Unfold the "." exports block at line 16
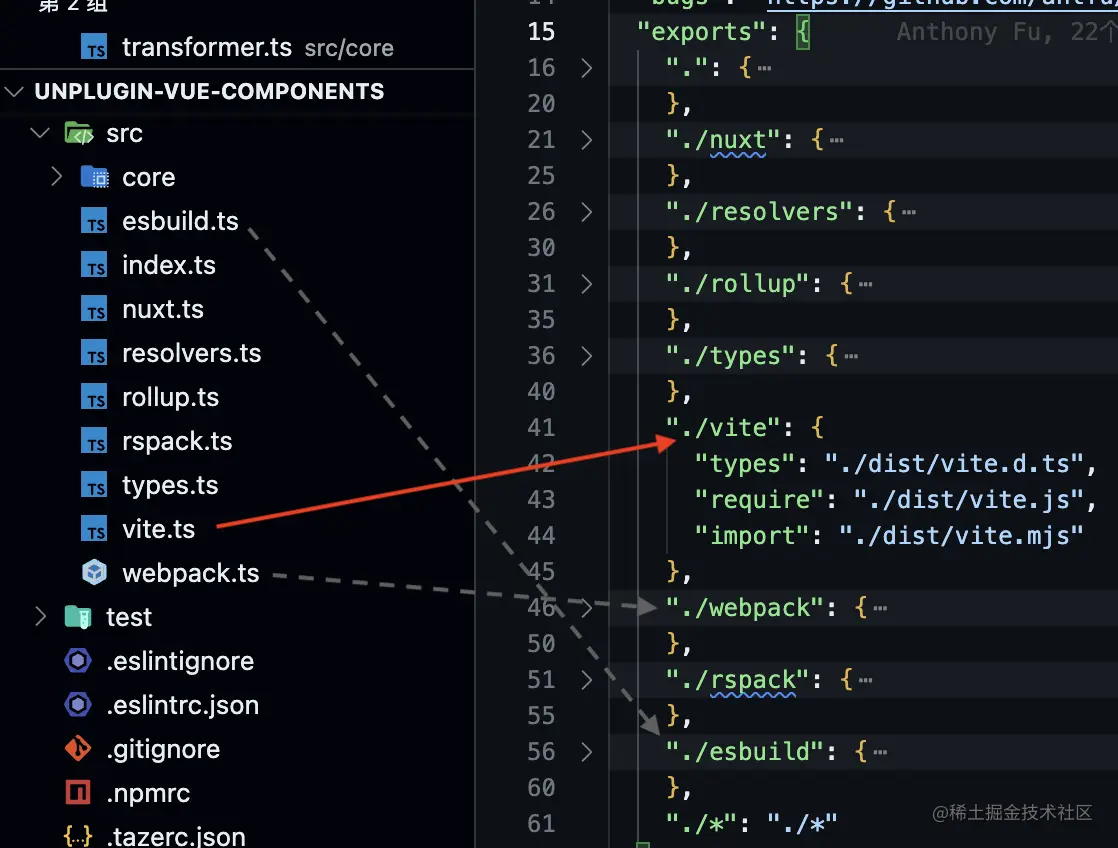Image resolution: width=1118 pixels, height=848 pixels. (x=586, y=68)
